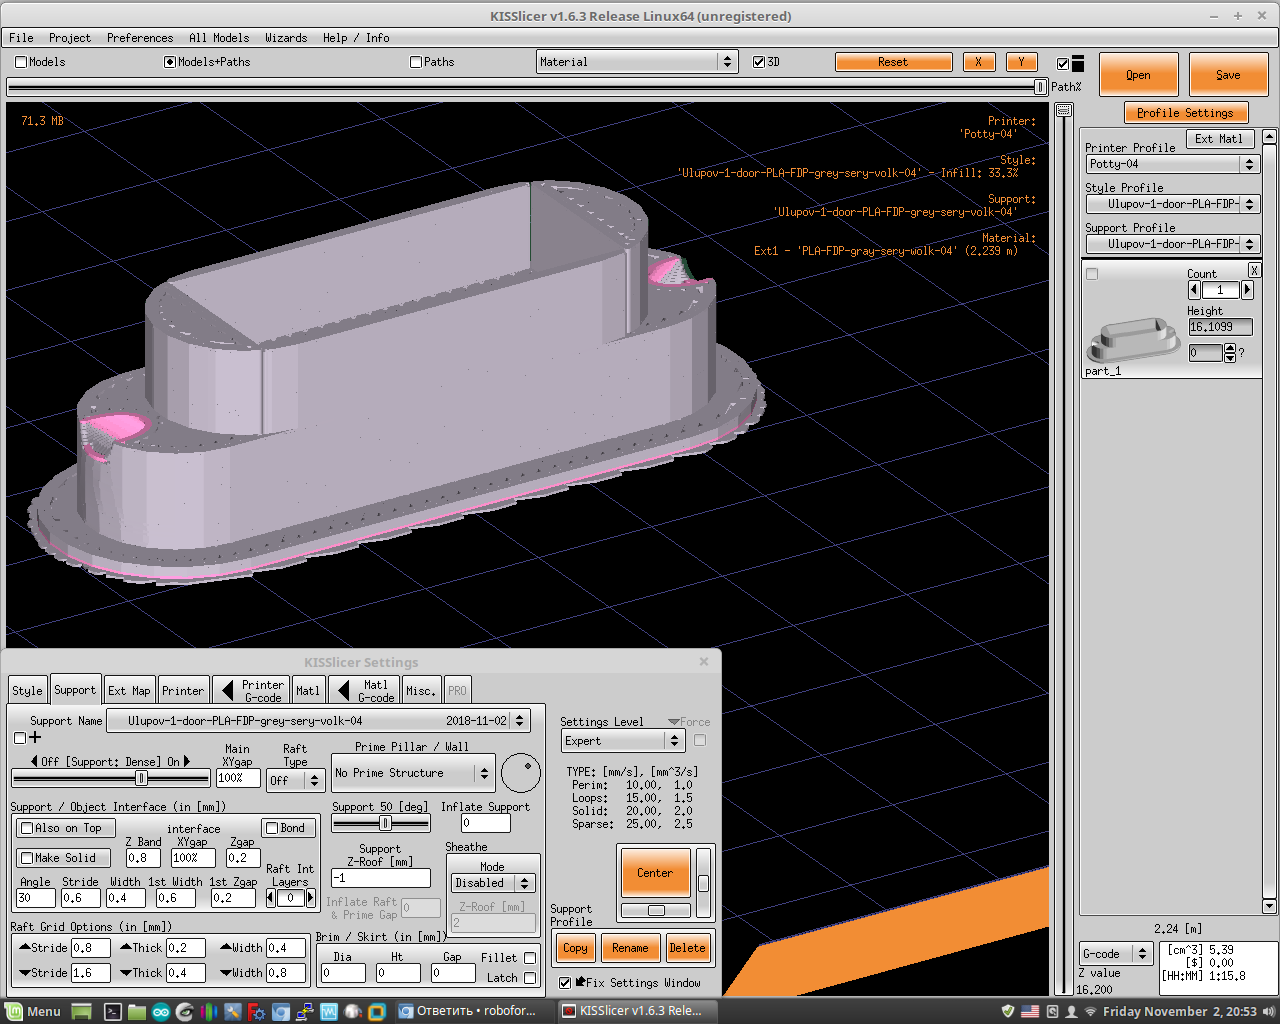Viewport: 1280px width, 1024px height.
Task: Open the Preferences menu
Action: 139,38
